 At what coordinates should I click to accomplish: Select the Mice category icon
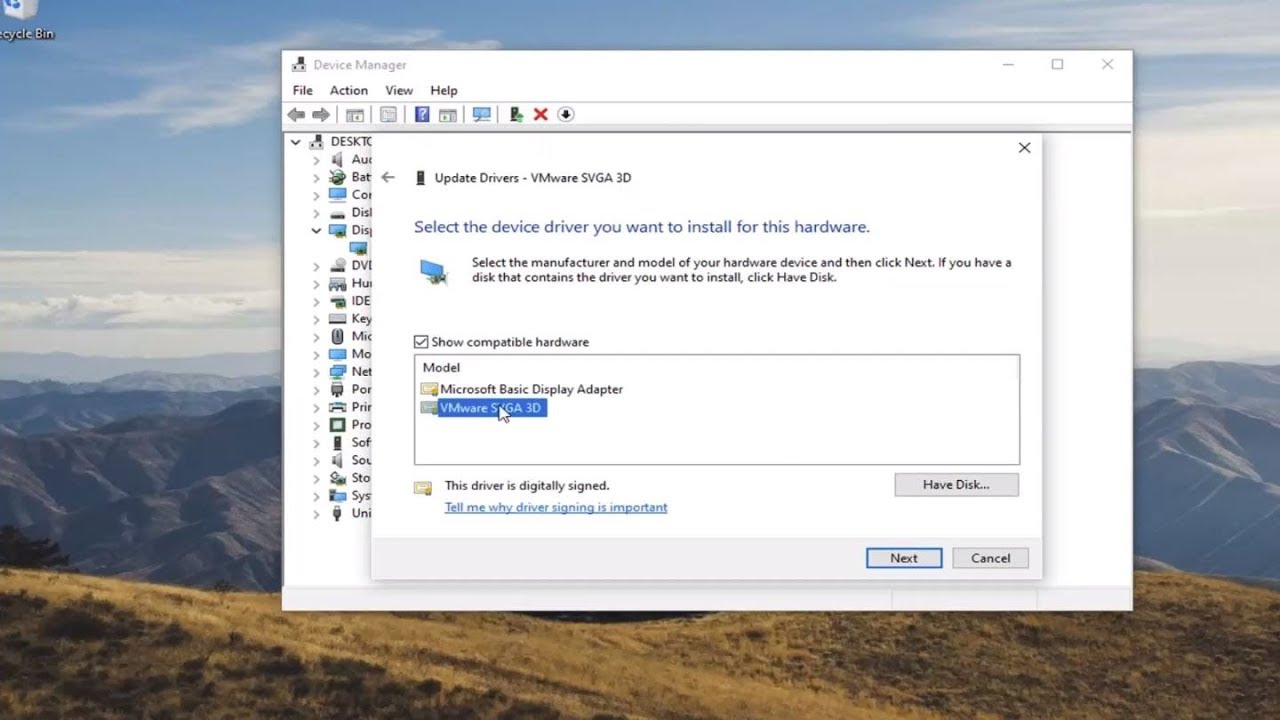tap(337, 336)
